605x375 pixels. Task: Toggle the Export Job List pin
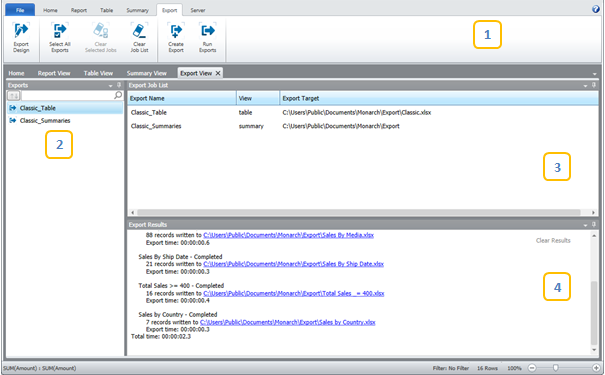tap(594, 85)
